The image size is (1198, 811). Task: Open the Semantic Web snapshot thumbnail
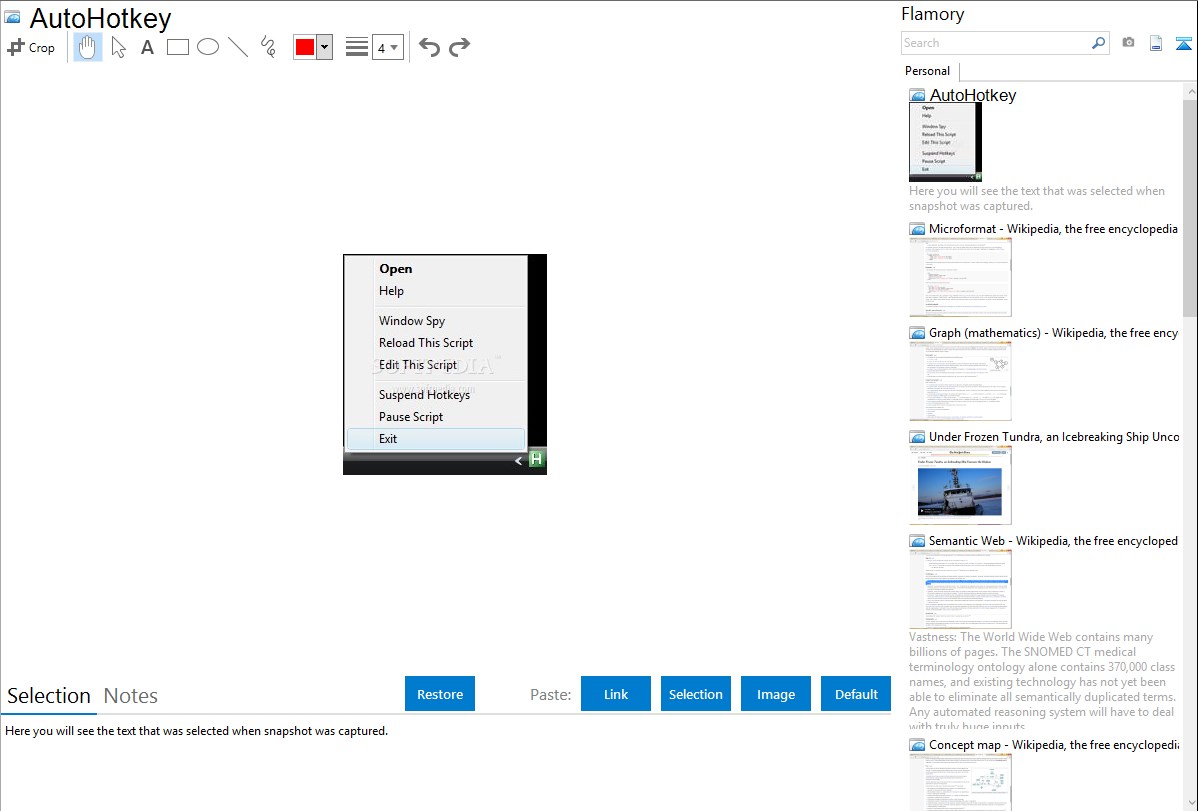(960, 589)
